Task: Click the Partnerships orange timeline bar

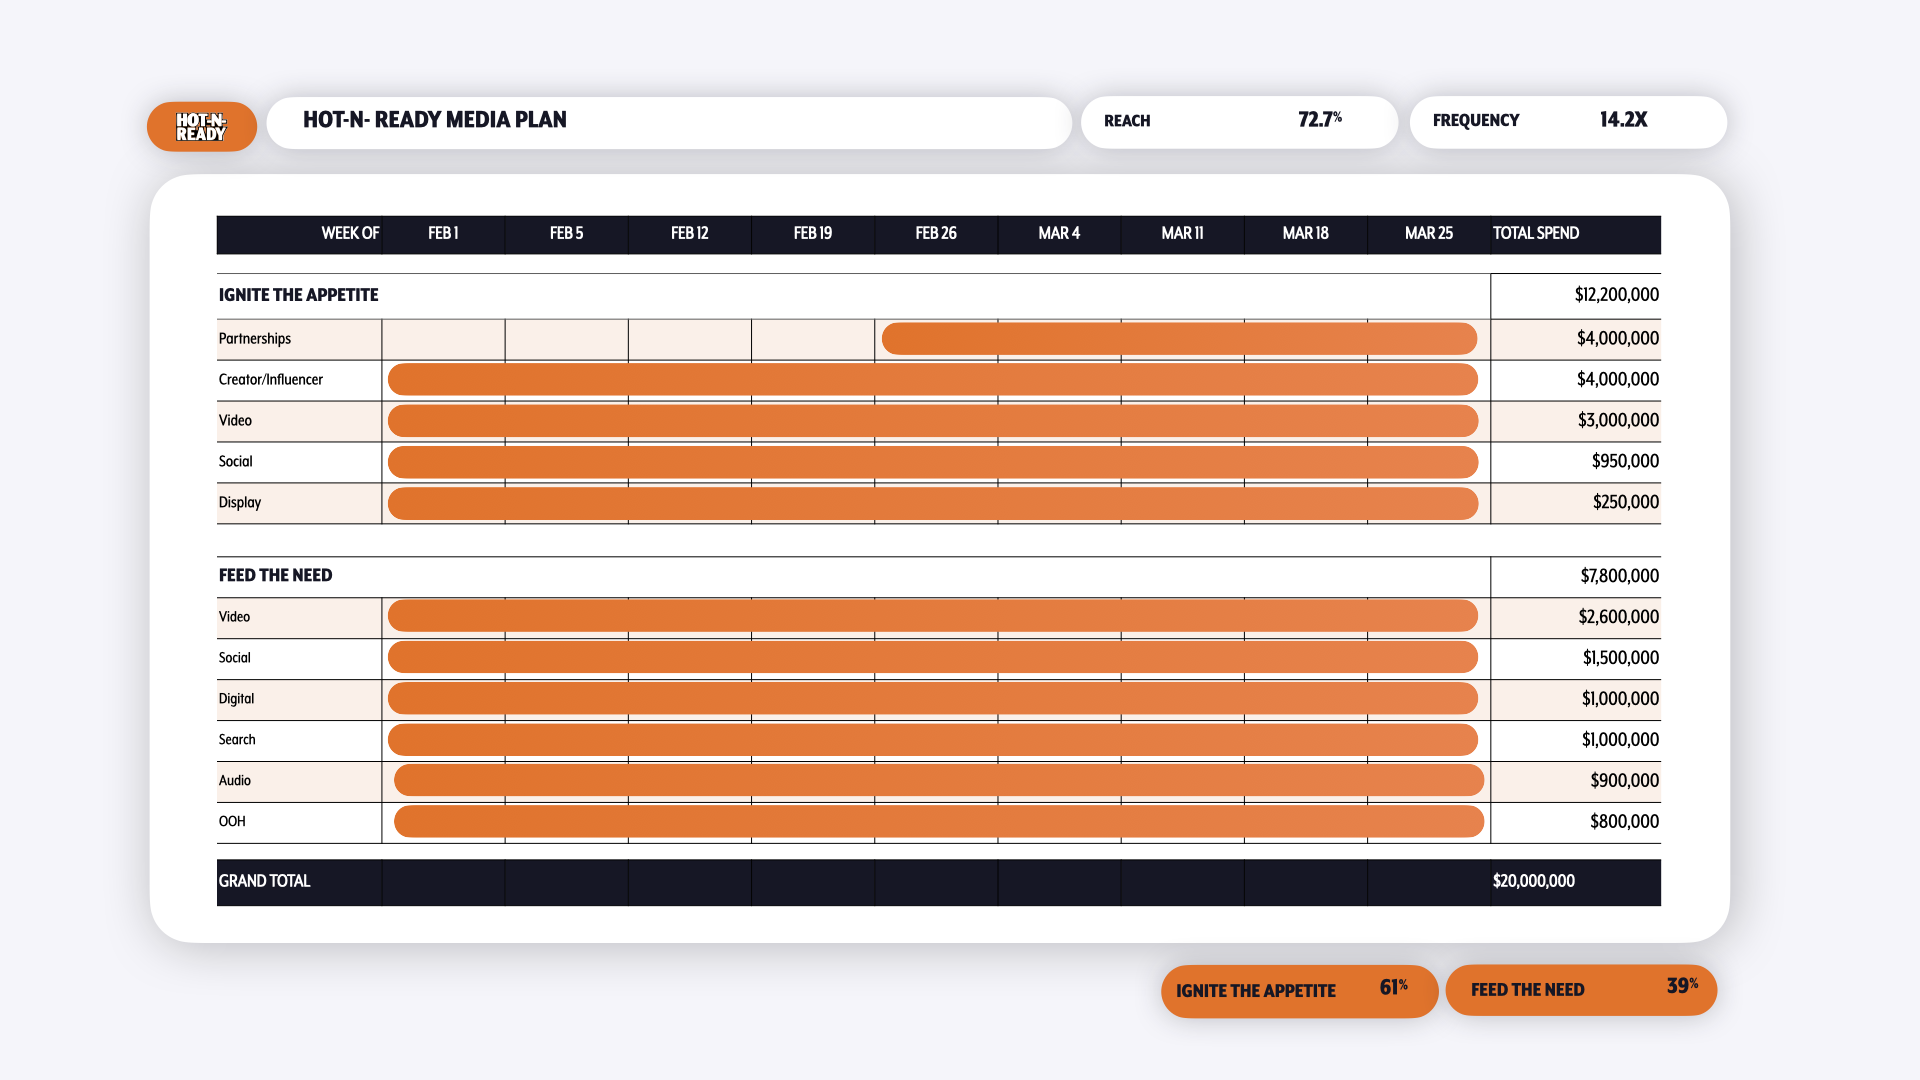Action: [x=1179, y=339]
